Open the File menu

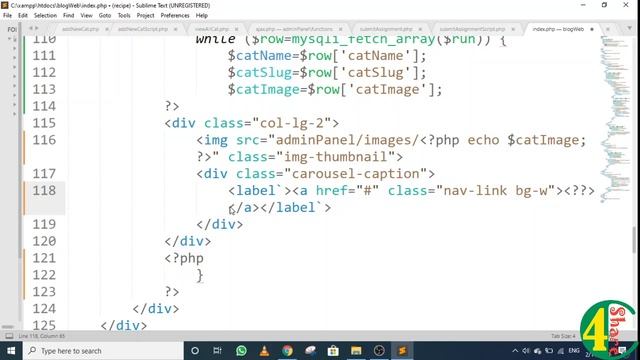coord(7,16)
